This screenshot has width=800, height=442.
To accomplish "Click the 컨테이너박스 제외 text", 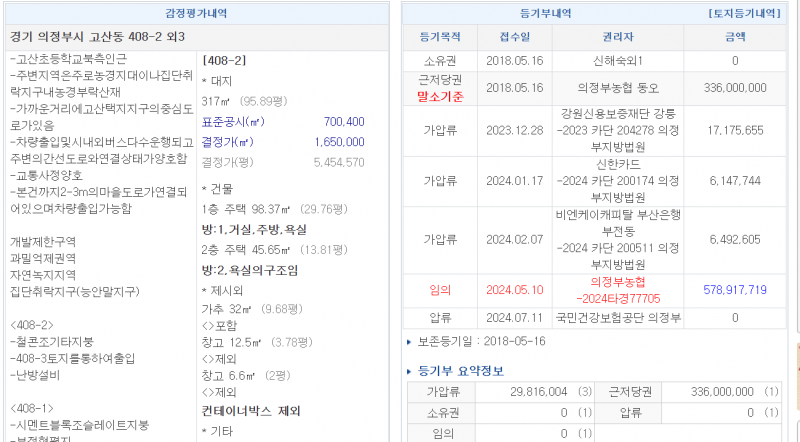I will tap(251, 411).
